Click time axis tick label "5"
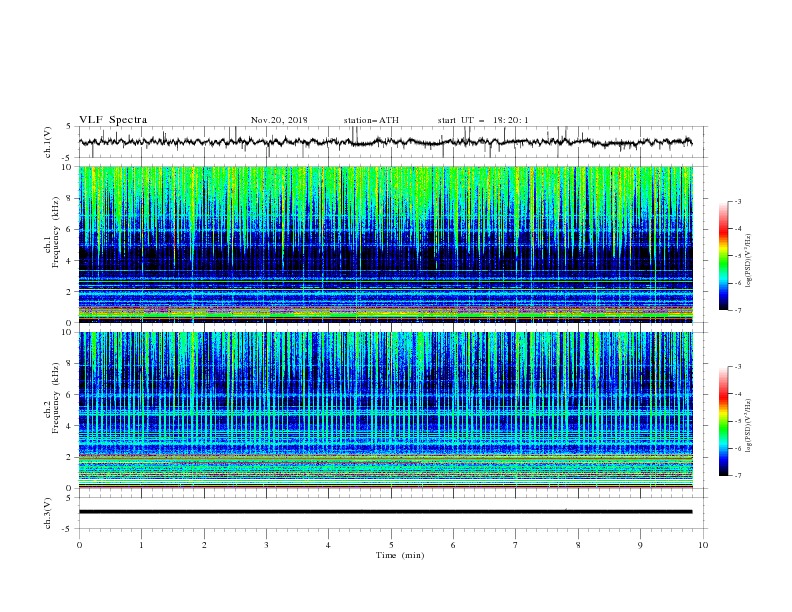This screenshot has height=612, width=792. tap(391, 545)
